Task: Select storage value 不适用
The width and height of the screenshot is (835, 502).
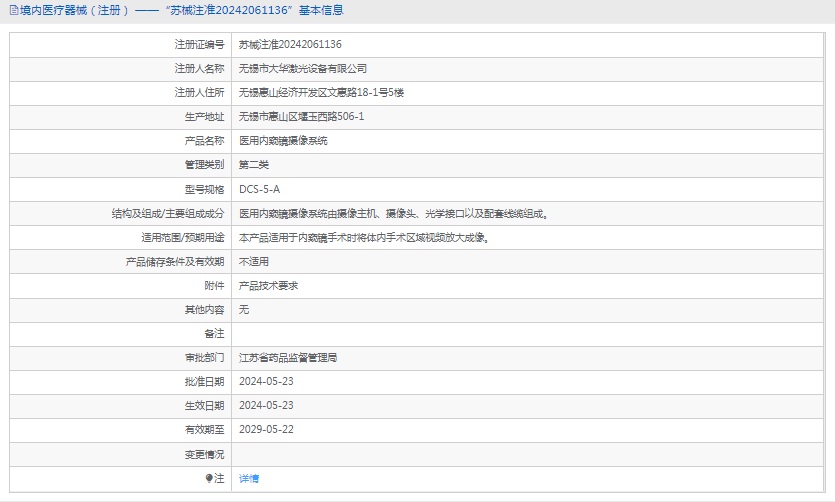Action: click(x=254, y=262)
